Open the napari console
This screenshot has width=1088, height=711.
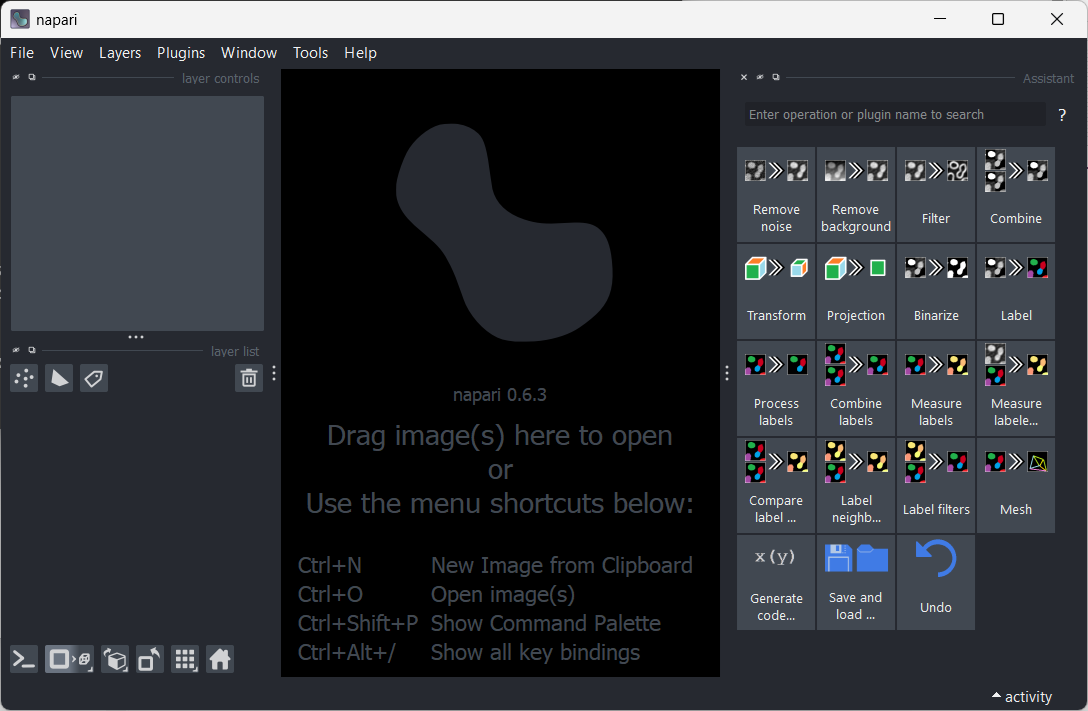point(24,659)
